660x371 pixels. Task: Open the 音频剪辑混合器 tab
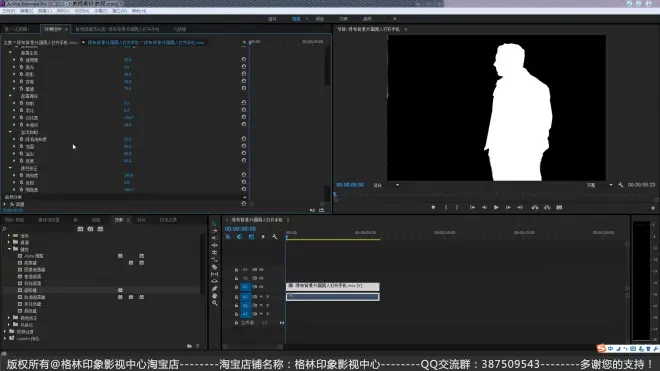coord(117,29)
